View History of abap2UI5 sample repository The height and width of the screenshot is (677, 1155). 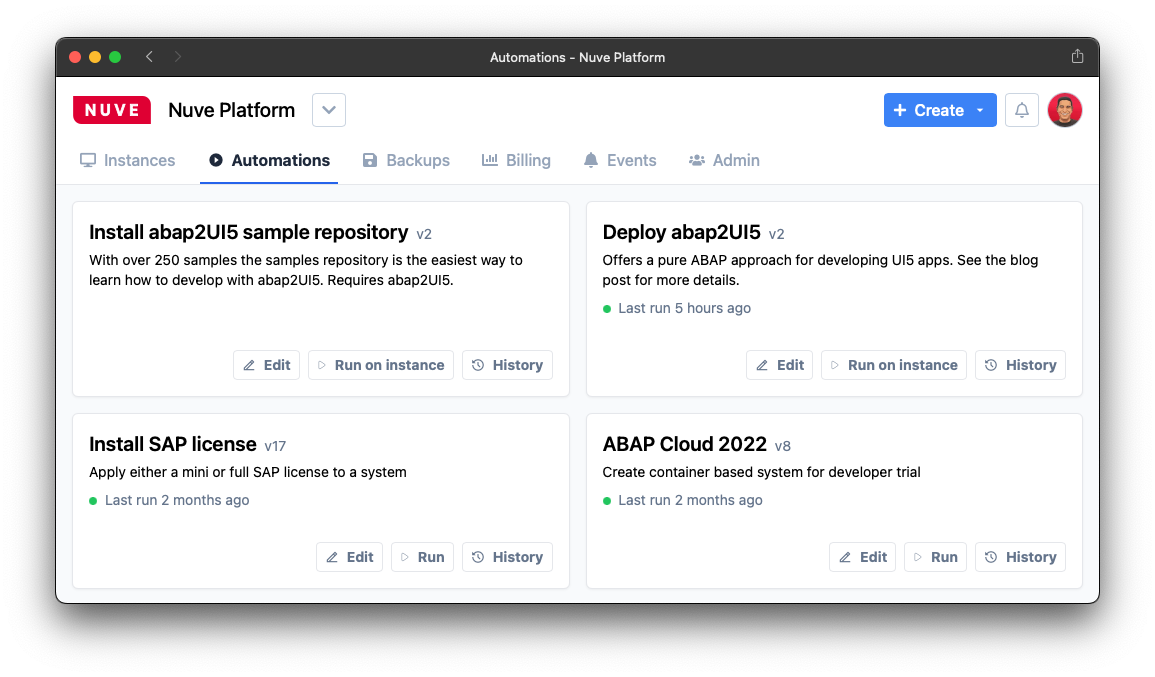508,365
